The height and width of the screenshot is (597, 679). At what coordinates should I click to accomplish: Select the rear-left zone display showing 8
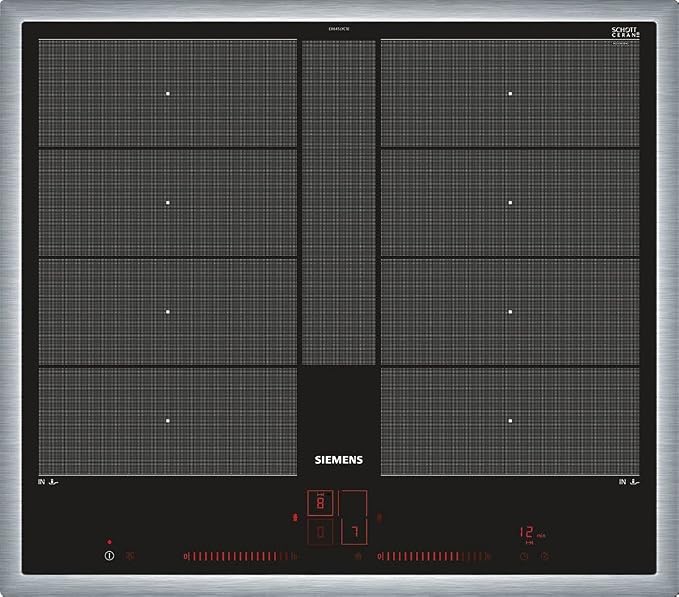coord(320,503)
